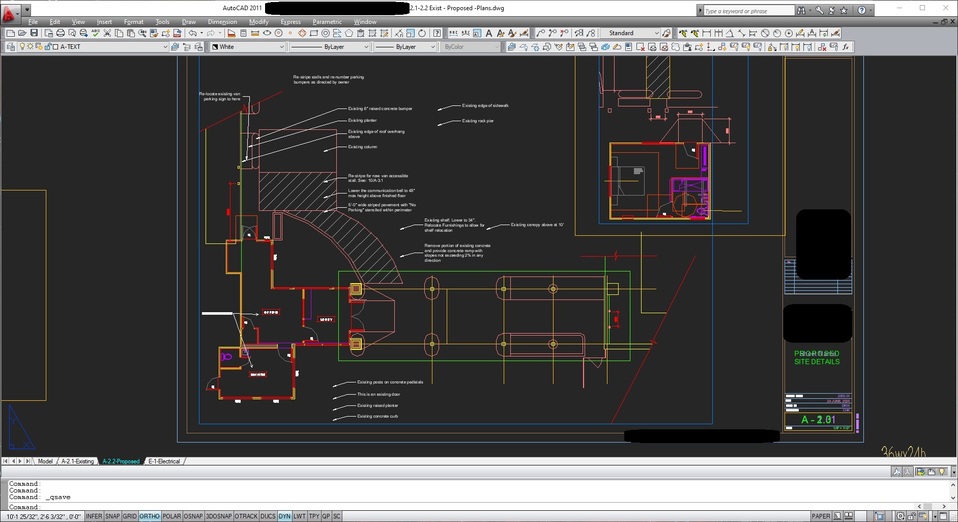
Task: Turn on GRID display in status bar
Action: click(130, 516)
